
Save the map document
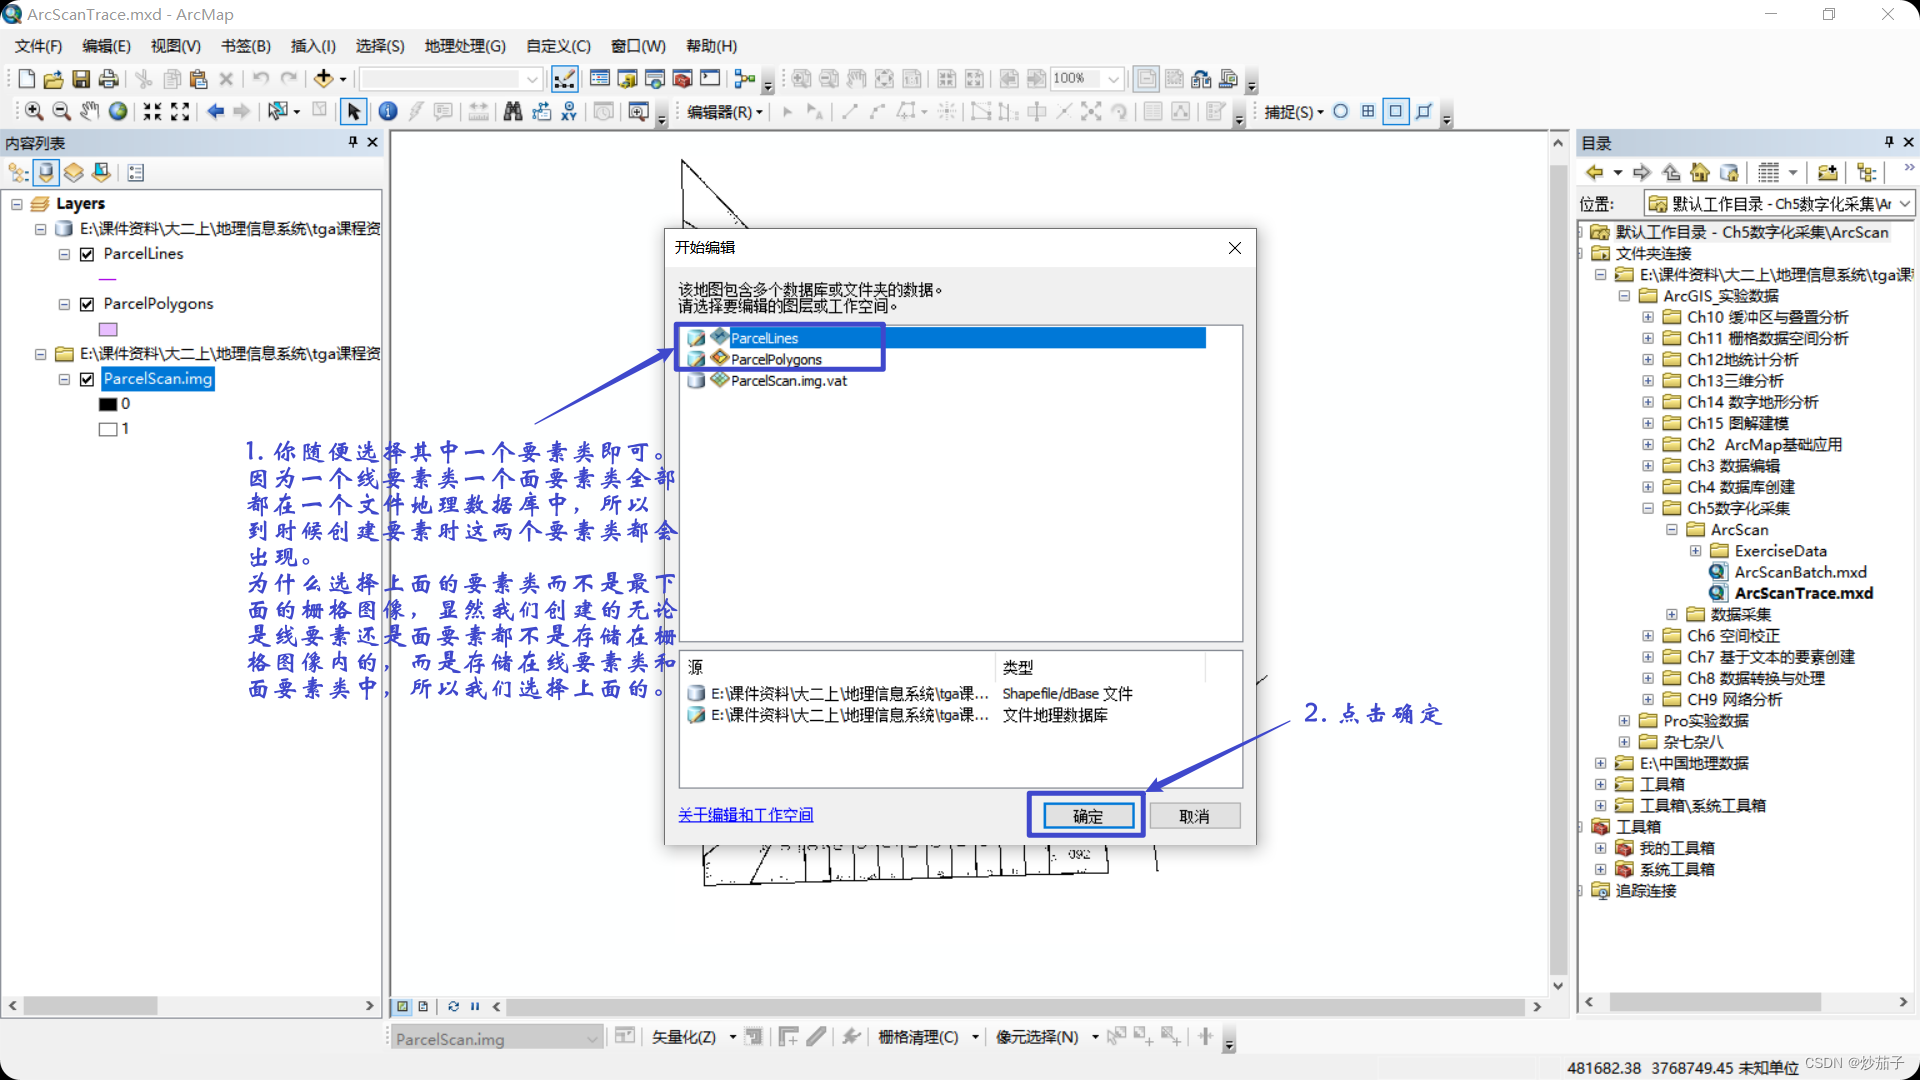point(81,79)
